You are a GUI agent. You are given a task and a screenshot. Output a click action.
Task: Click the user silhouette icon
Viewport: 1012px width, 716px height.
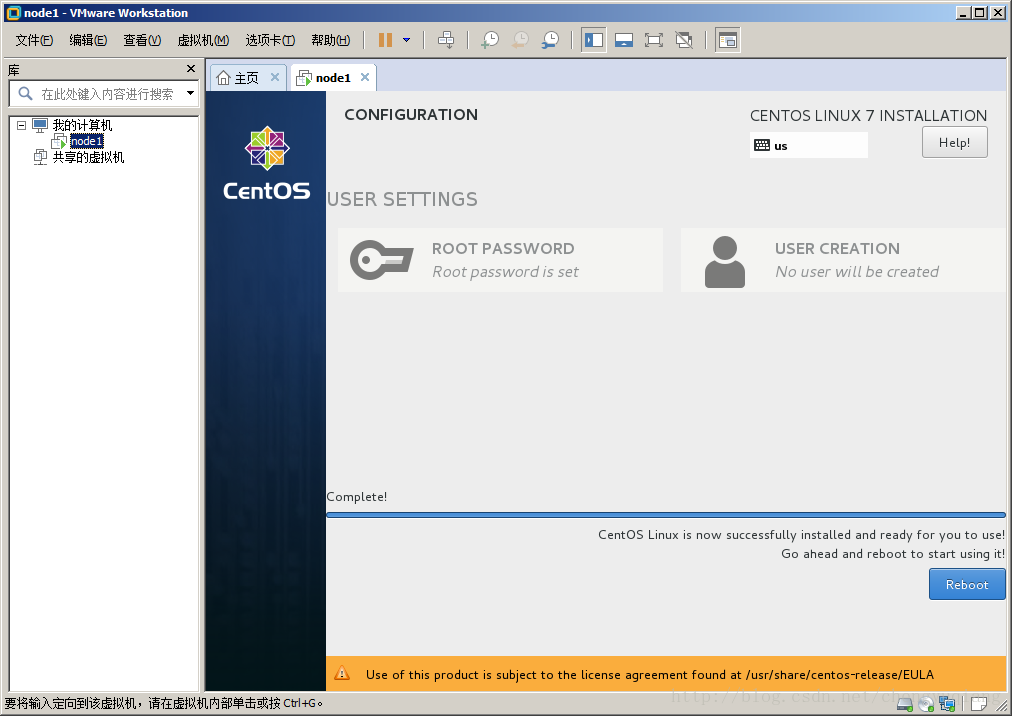pyautogui.click(x=725, y=261)
